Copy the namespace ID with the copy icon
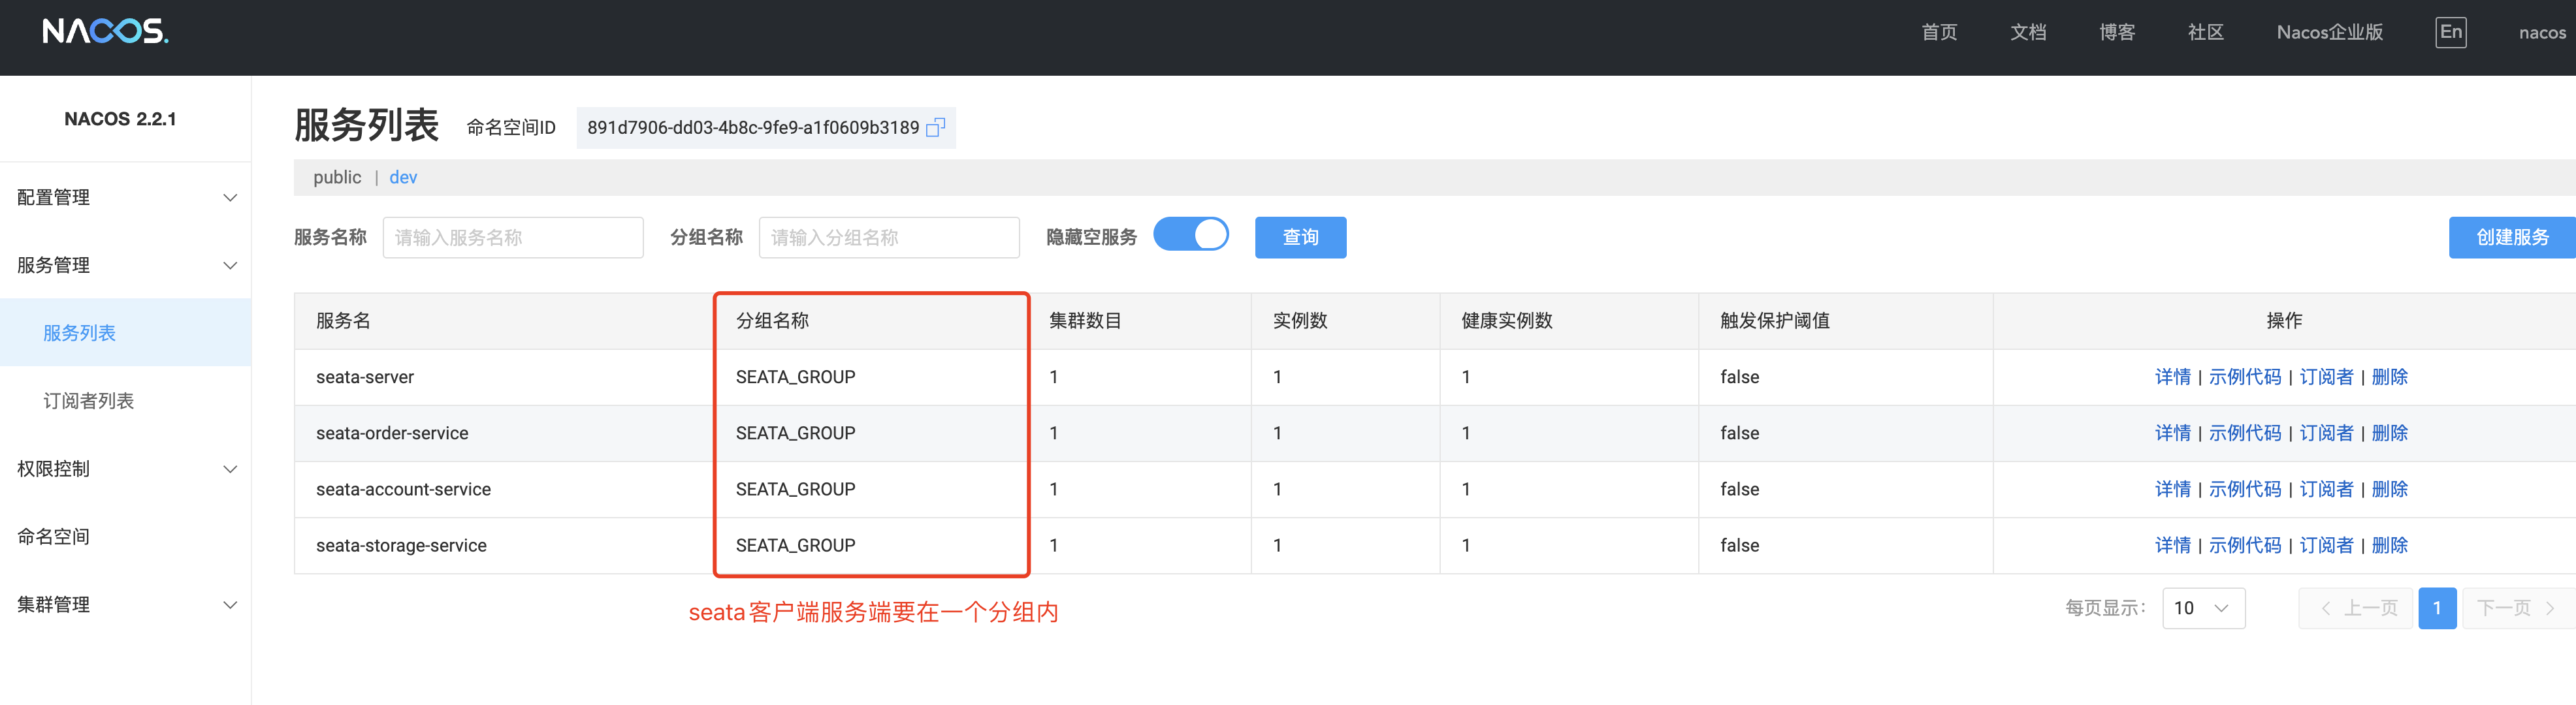 pyautogui.click(x=935, y=128)
